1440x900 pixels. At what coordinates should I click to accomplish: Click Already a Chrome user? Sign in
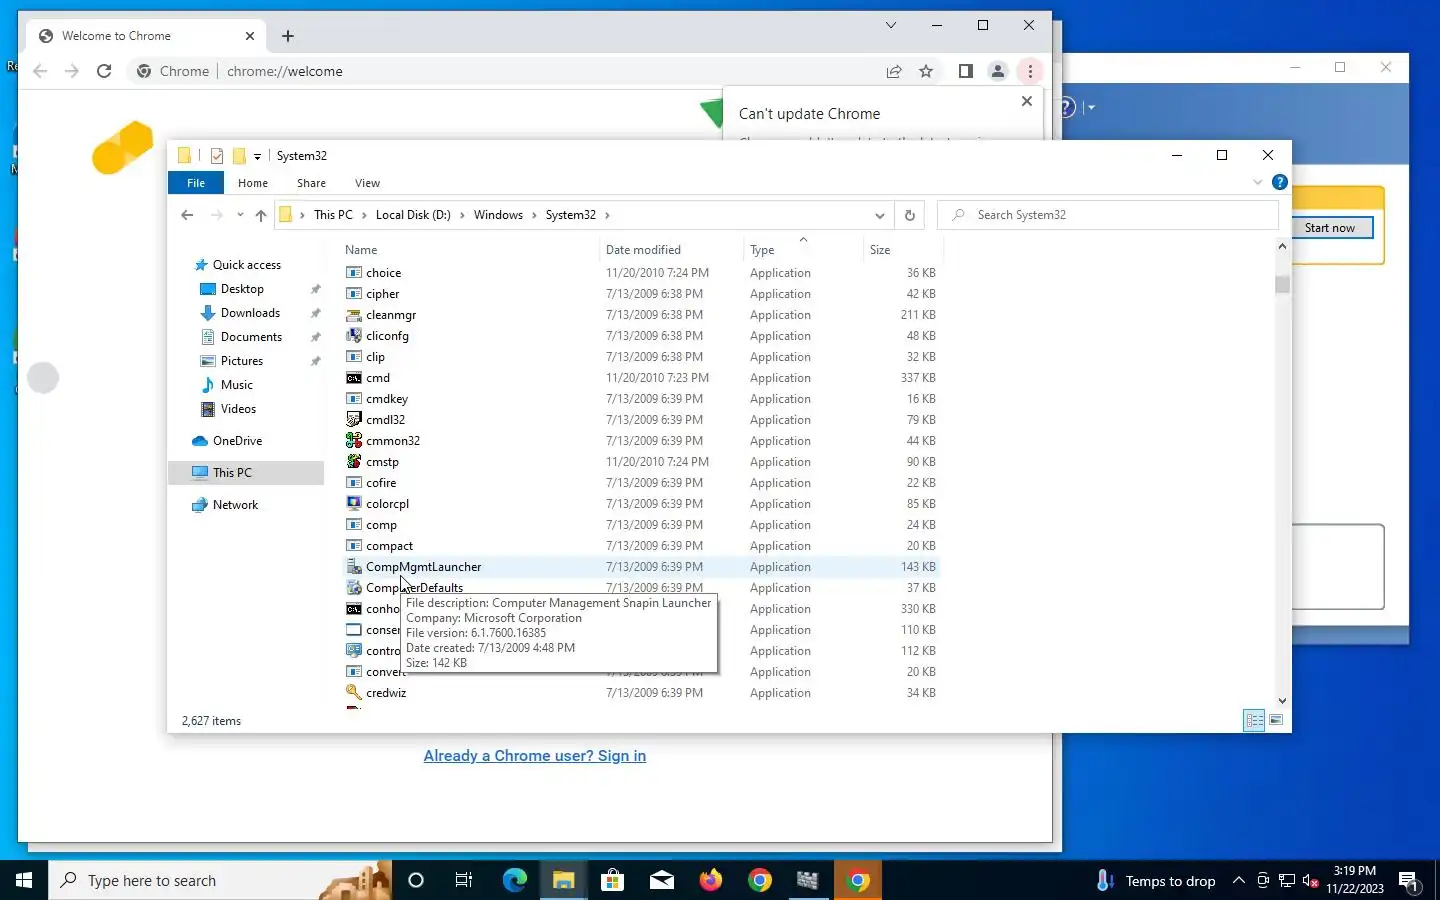[535, 756]
